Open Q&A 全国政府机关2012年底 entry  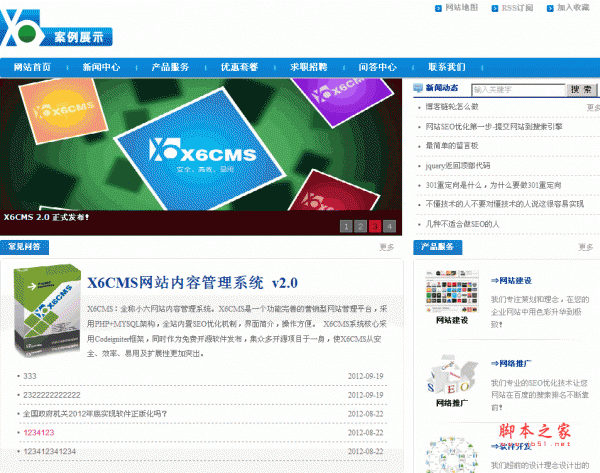95,414
